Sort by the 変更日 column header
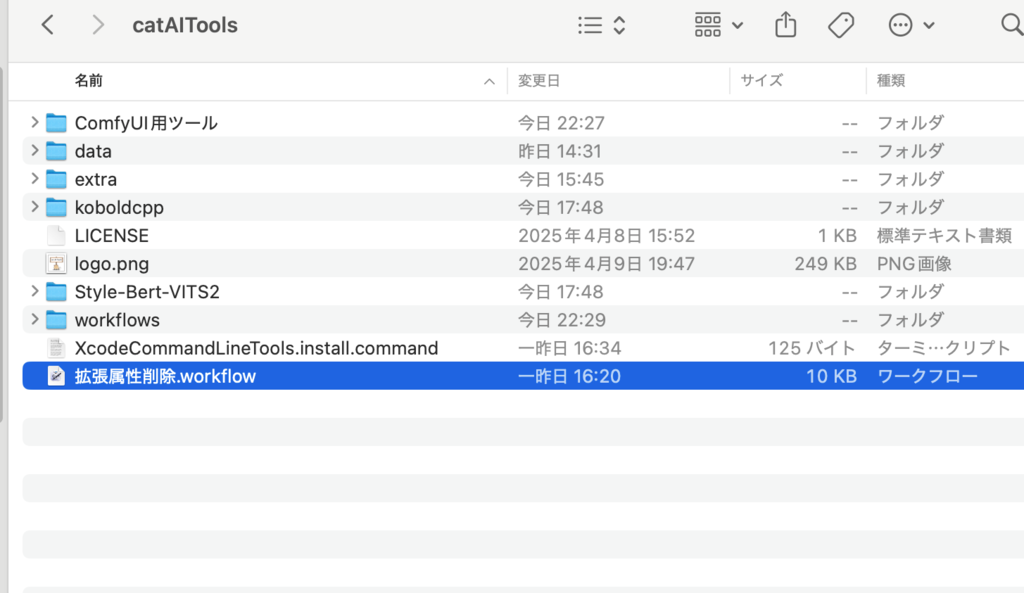 tap(539, 81)
